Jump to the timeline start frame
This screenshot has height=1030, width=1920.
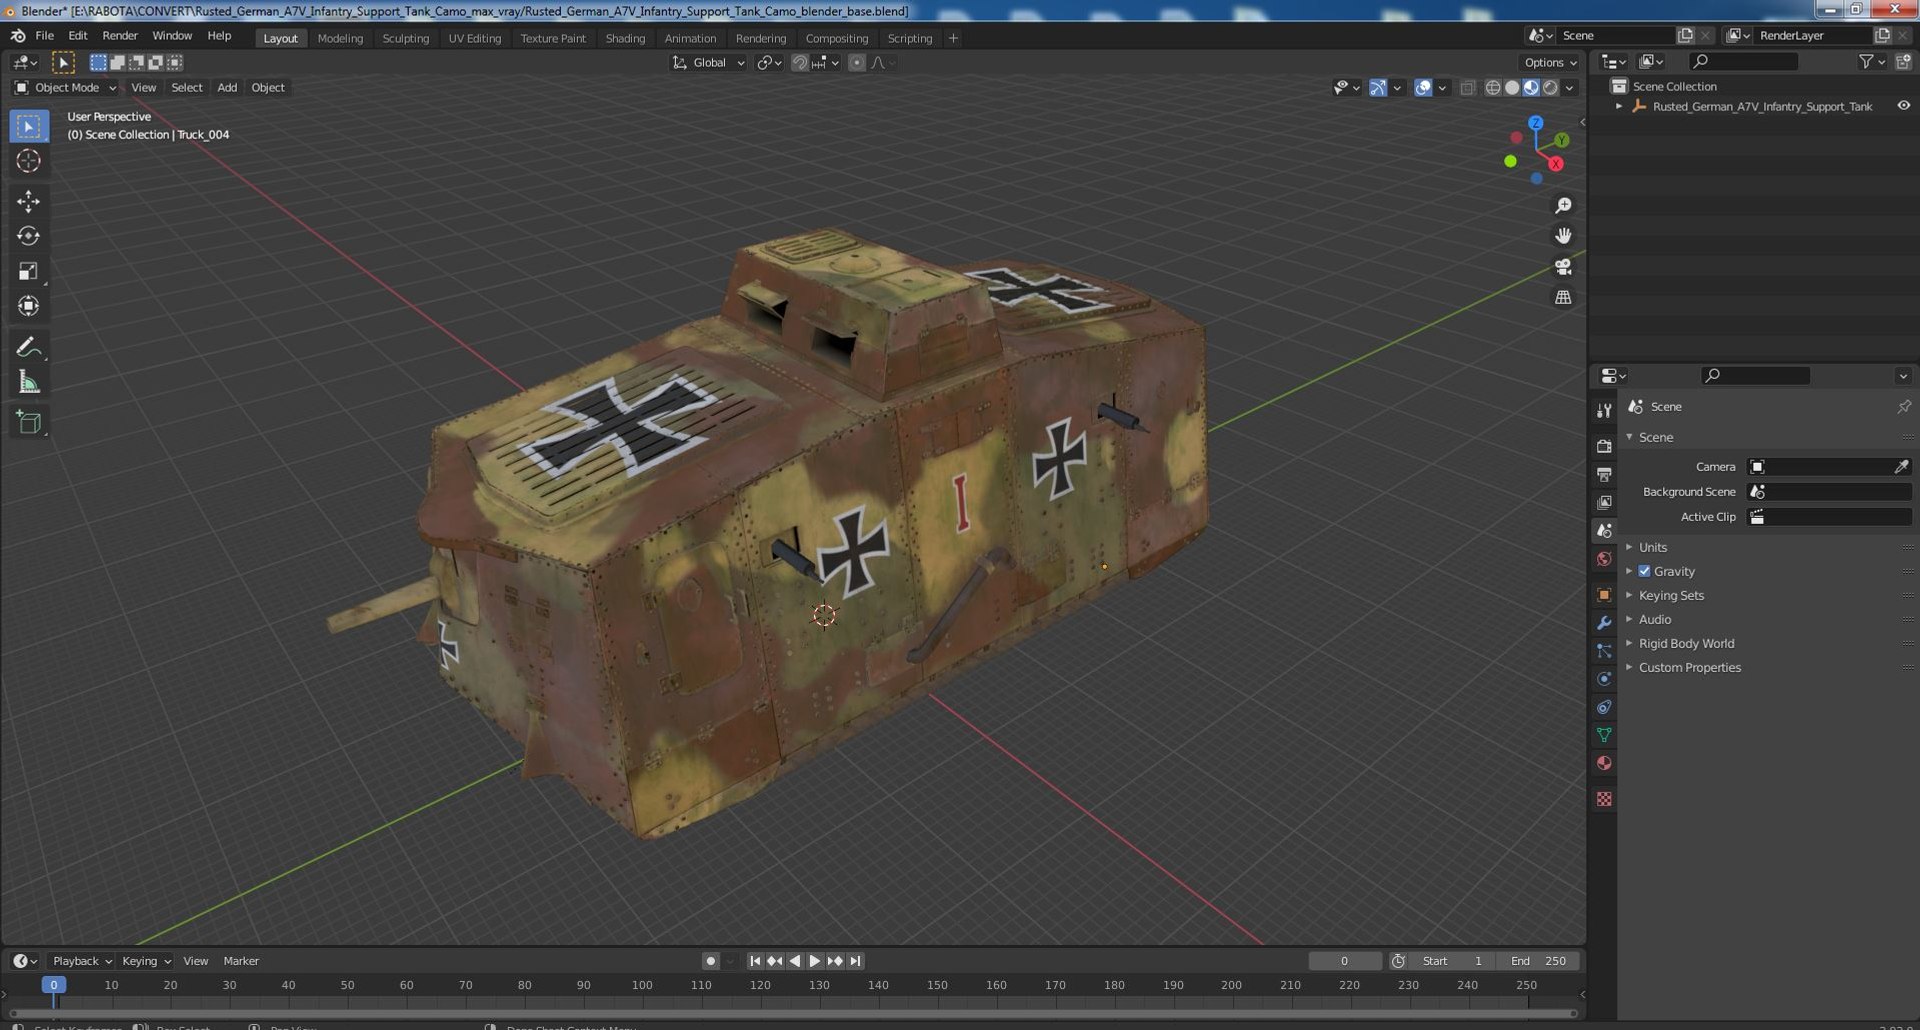click(x=755, y=961)
